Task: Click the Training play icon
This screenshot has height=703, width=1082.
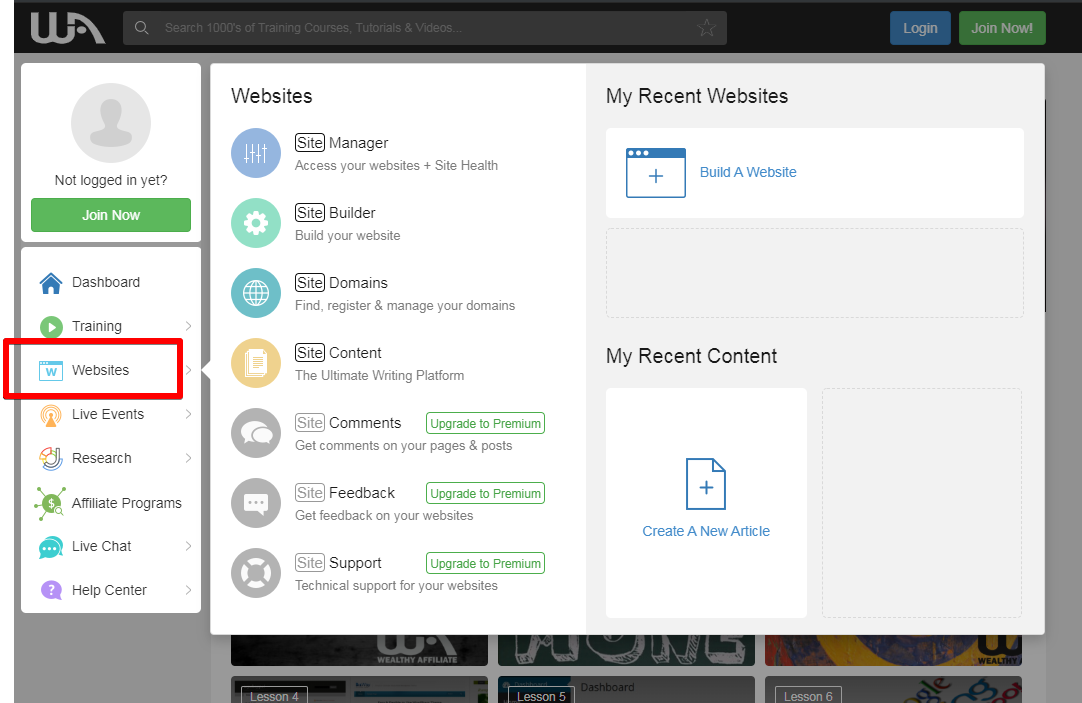Action: (x=51, y=326)
